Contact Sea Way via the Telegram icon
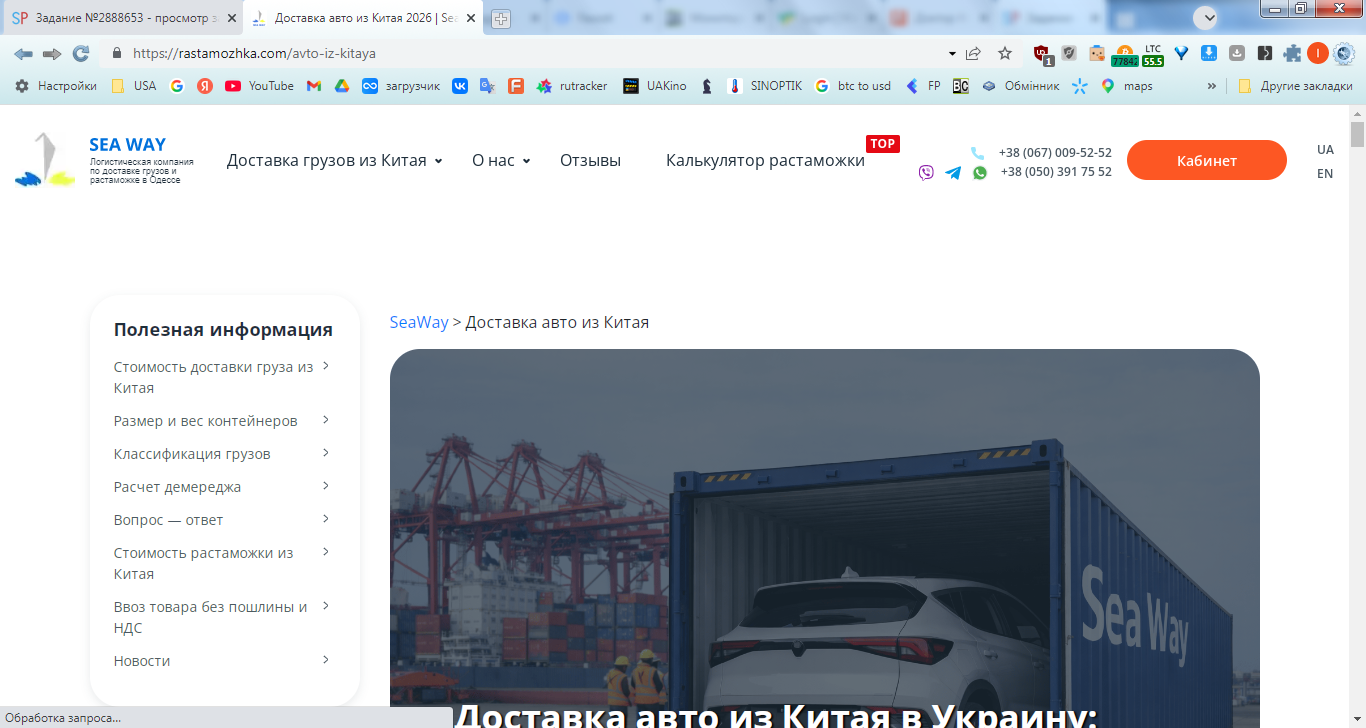1366x728 pixels. pos(953,172)
